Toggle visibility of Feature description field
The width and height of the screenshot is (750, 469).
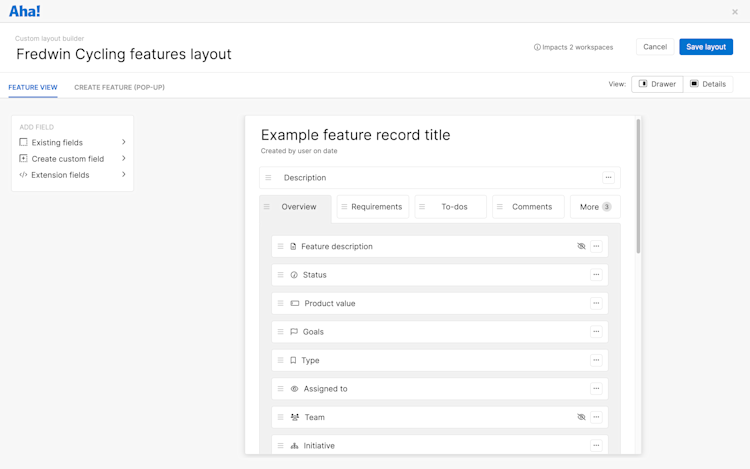tap(581, 246)
